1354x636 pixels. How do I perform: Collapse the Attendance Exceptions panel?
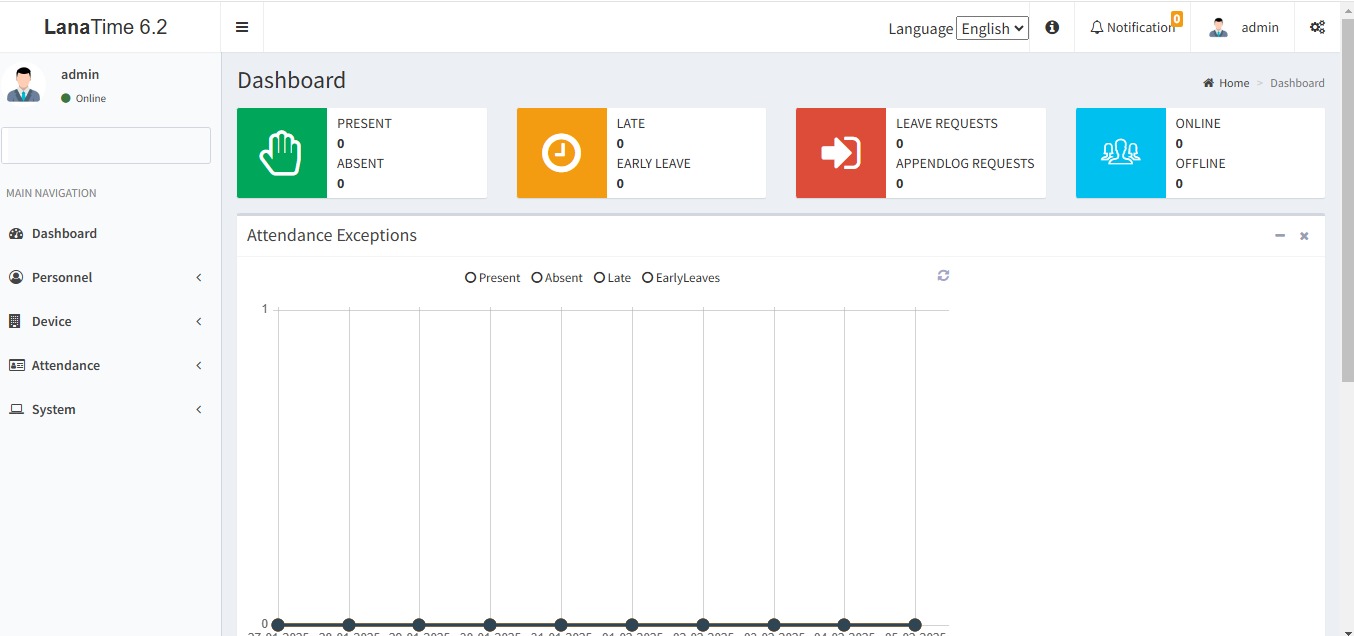[x=1280, y=235]
